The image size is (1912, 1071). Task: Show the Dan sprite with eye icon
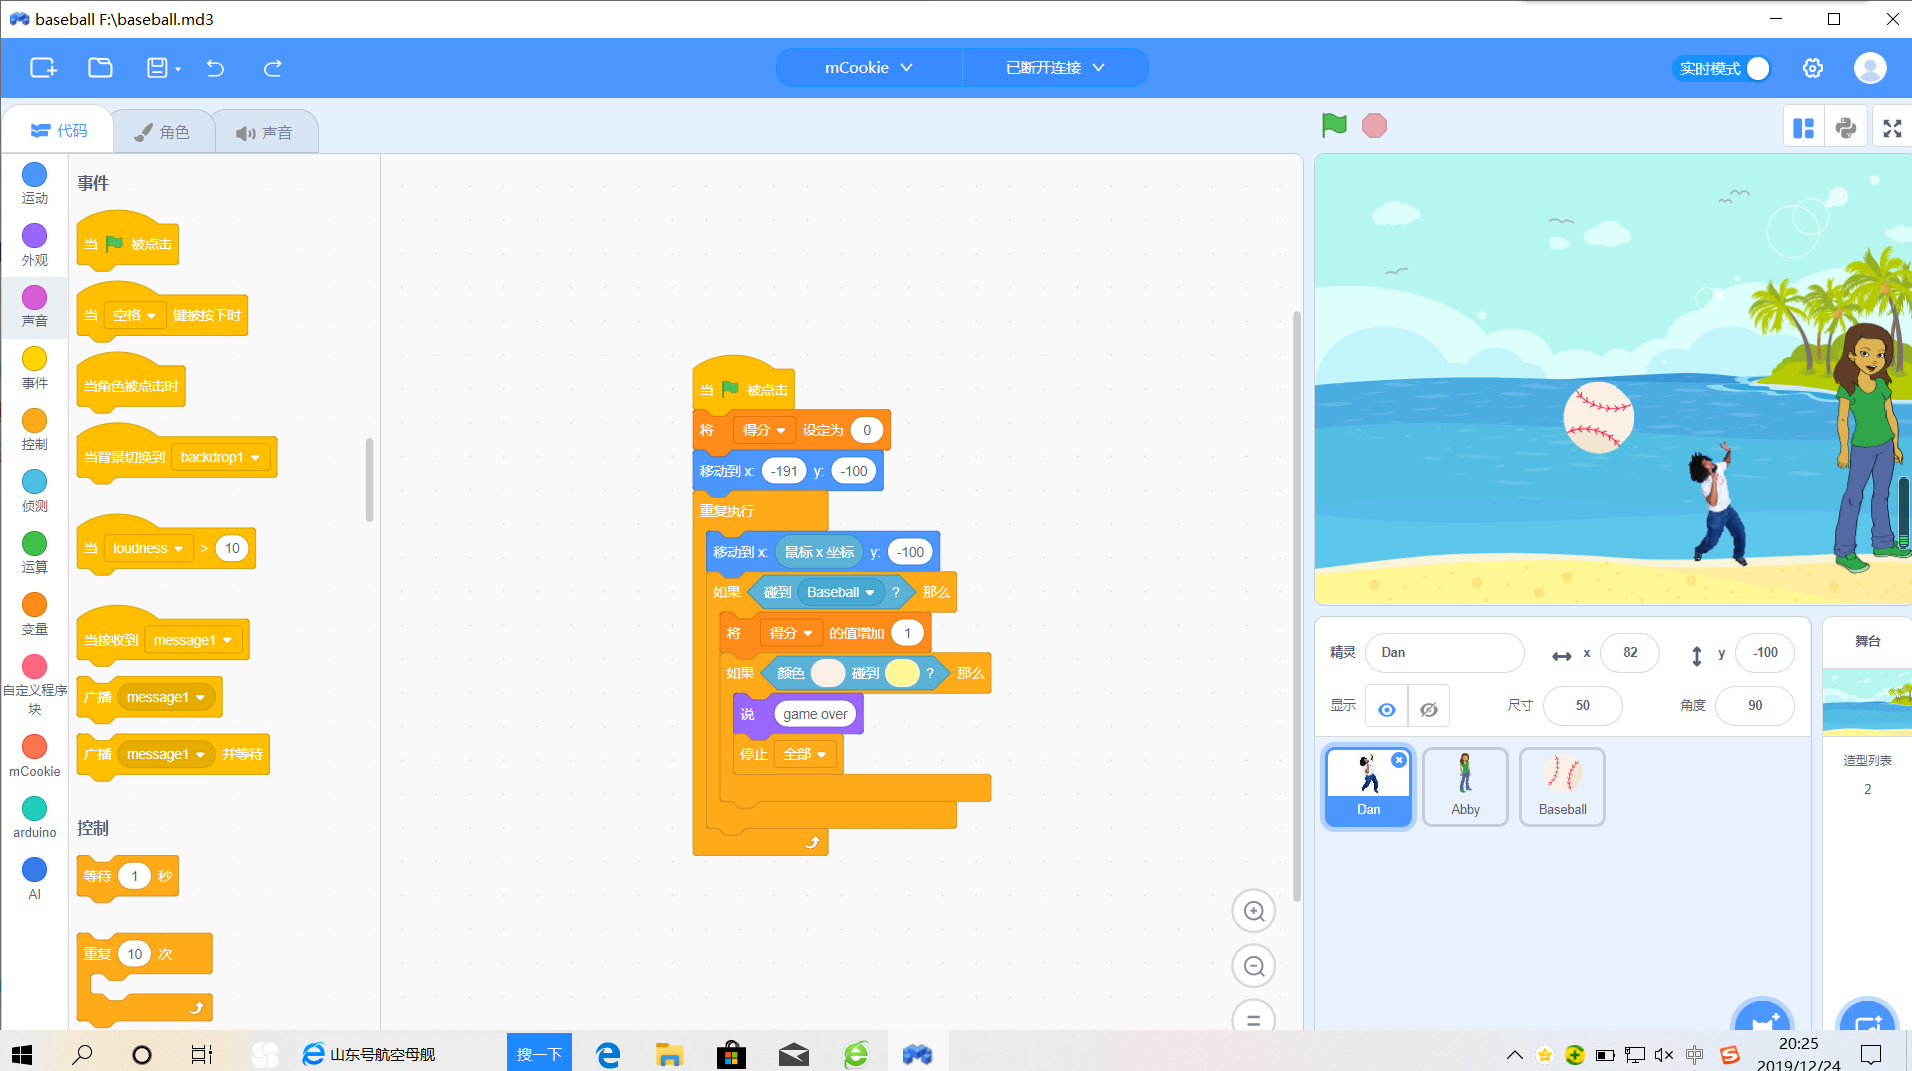click(x=1387, y=709)
